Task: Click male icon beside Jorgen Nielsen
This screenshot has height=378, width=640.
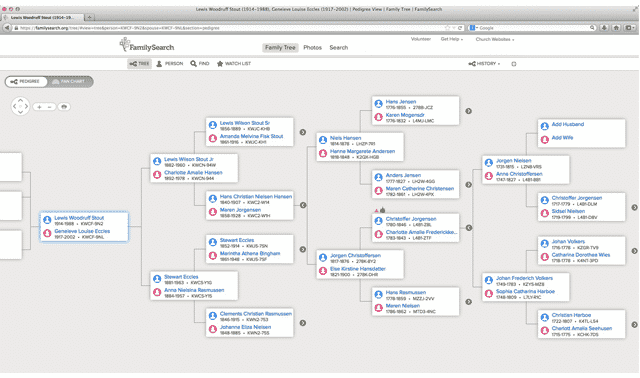Action: point(489,163)
